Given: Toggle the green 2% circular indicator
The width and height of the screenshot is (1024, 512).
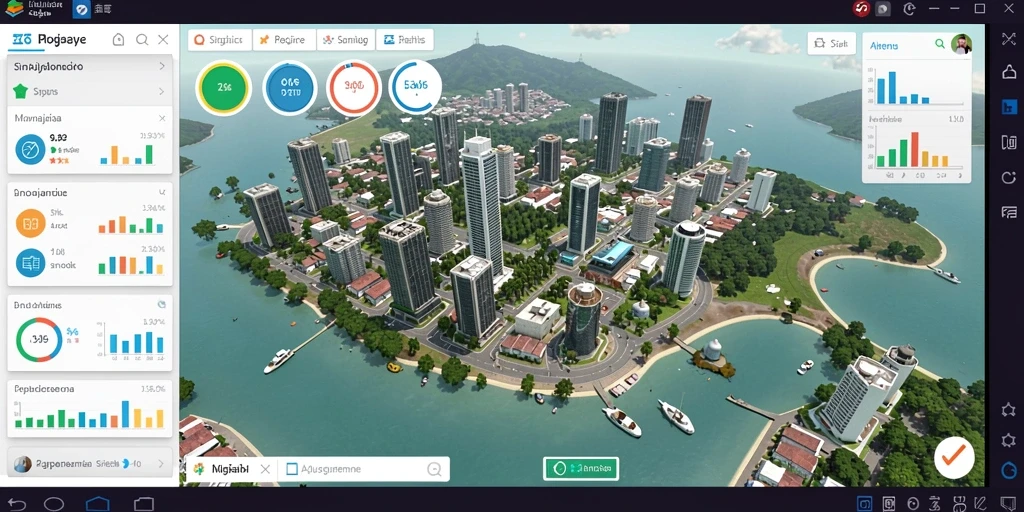Looking at the screenshot, I should pyautogui.click(x=224, y=88).
